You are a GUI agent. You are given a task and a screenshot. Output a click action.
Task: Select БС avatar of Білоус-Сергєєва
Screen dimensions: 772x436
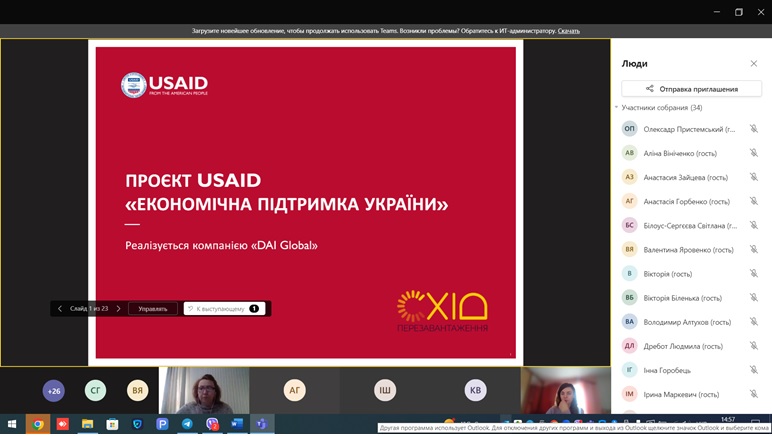(x=629, y=225)
